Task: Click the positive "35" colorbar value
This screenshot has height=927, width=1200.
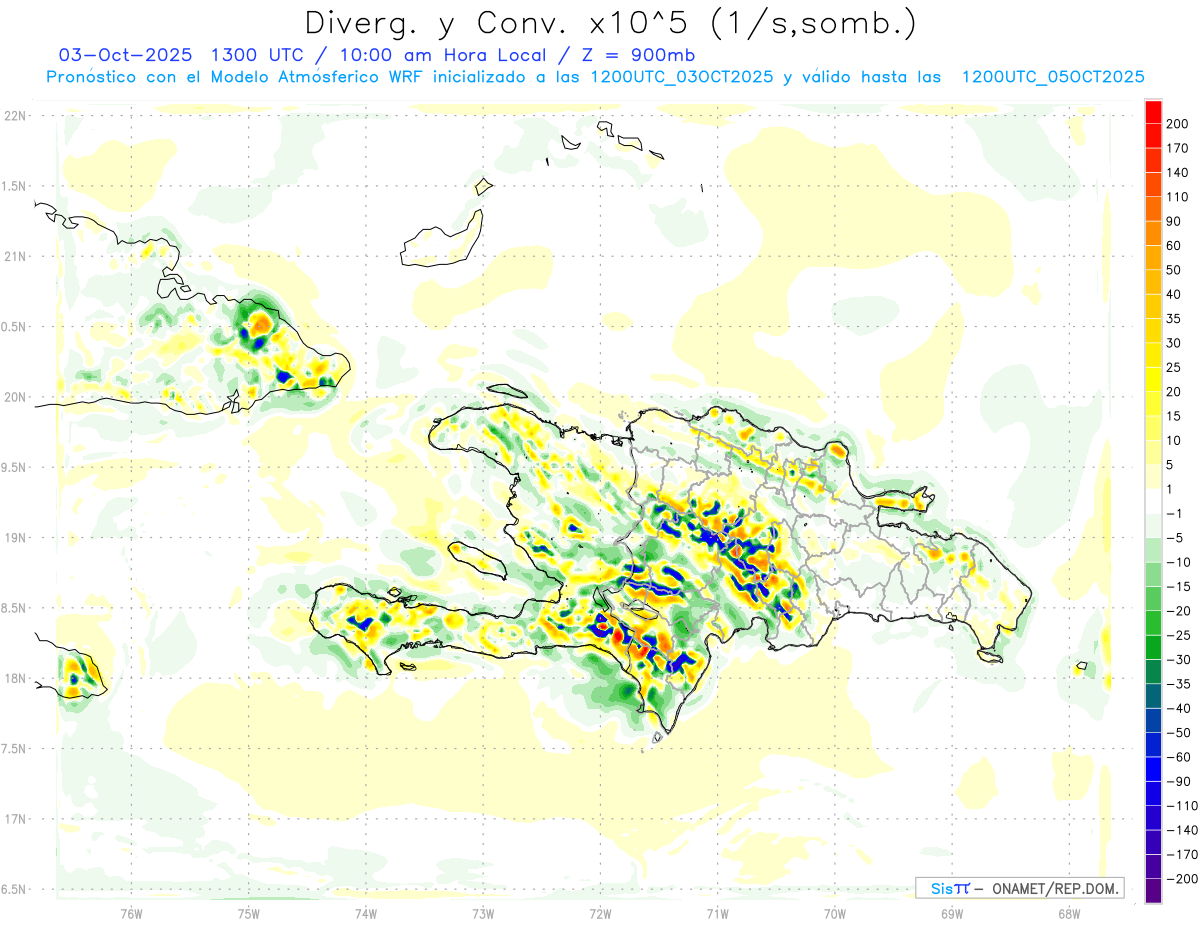Action: click(1174, 319)
